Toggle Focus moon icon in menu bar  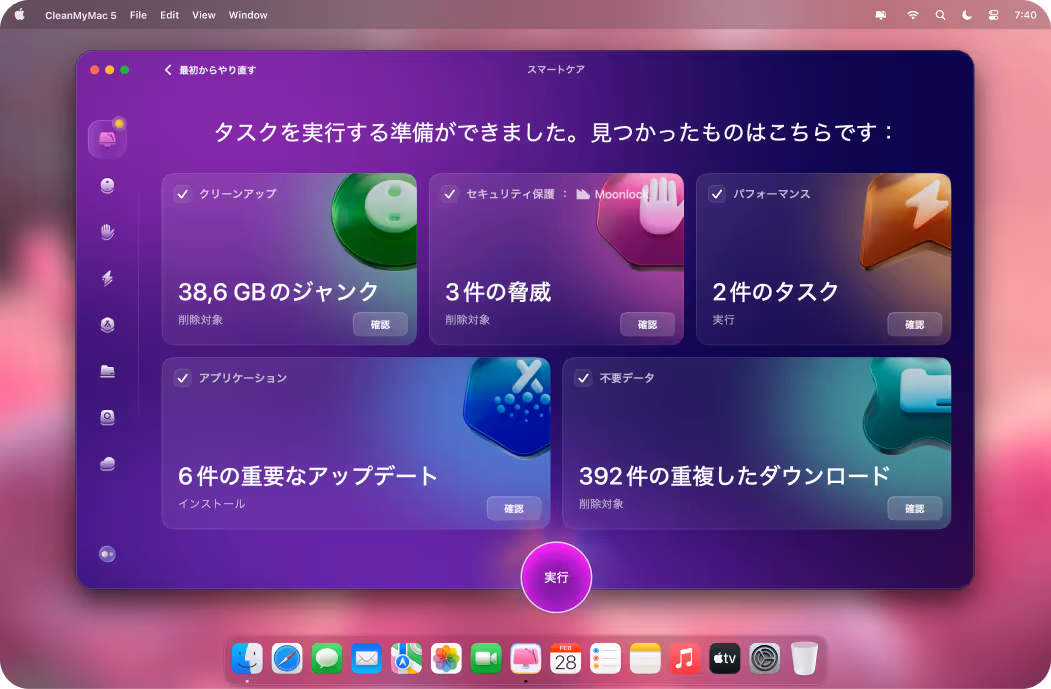point(967,15)
